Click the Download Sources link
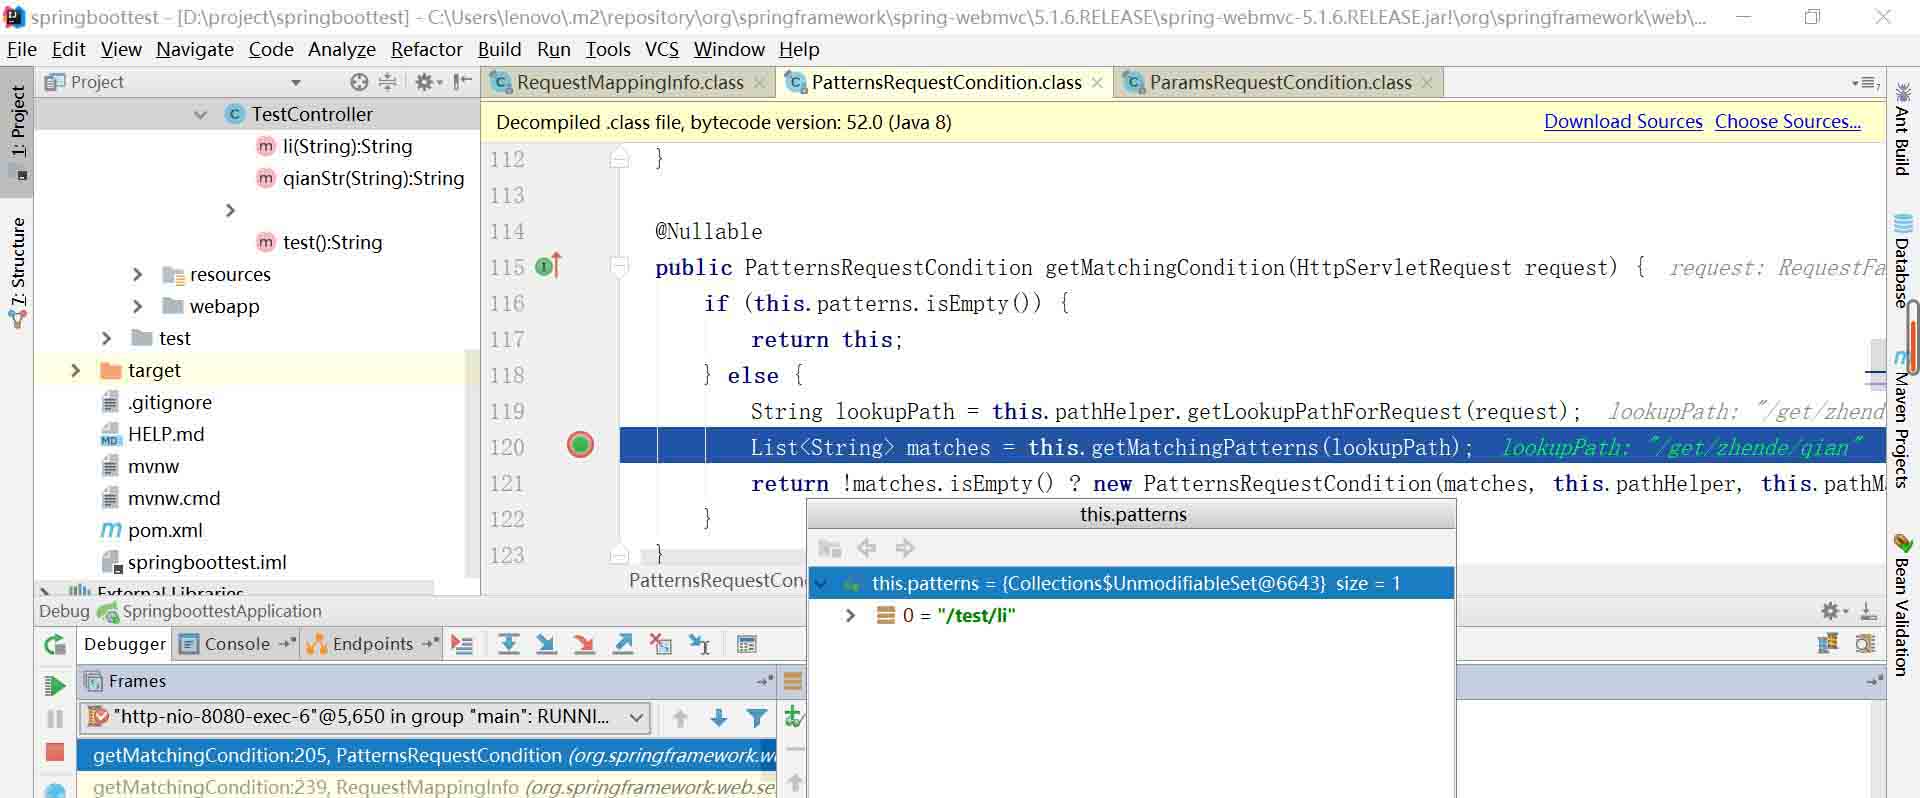1920x798 pixels. [1623, 121]
